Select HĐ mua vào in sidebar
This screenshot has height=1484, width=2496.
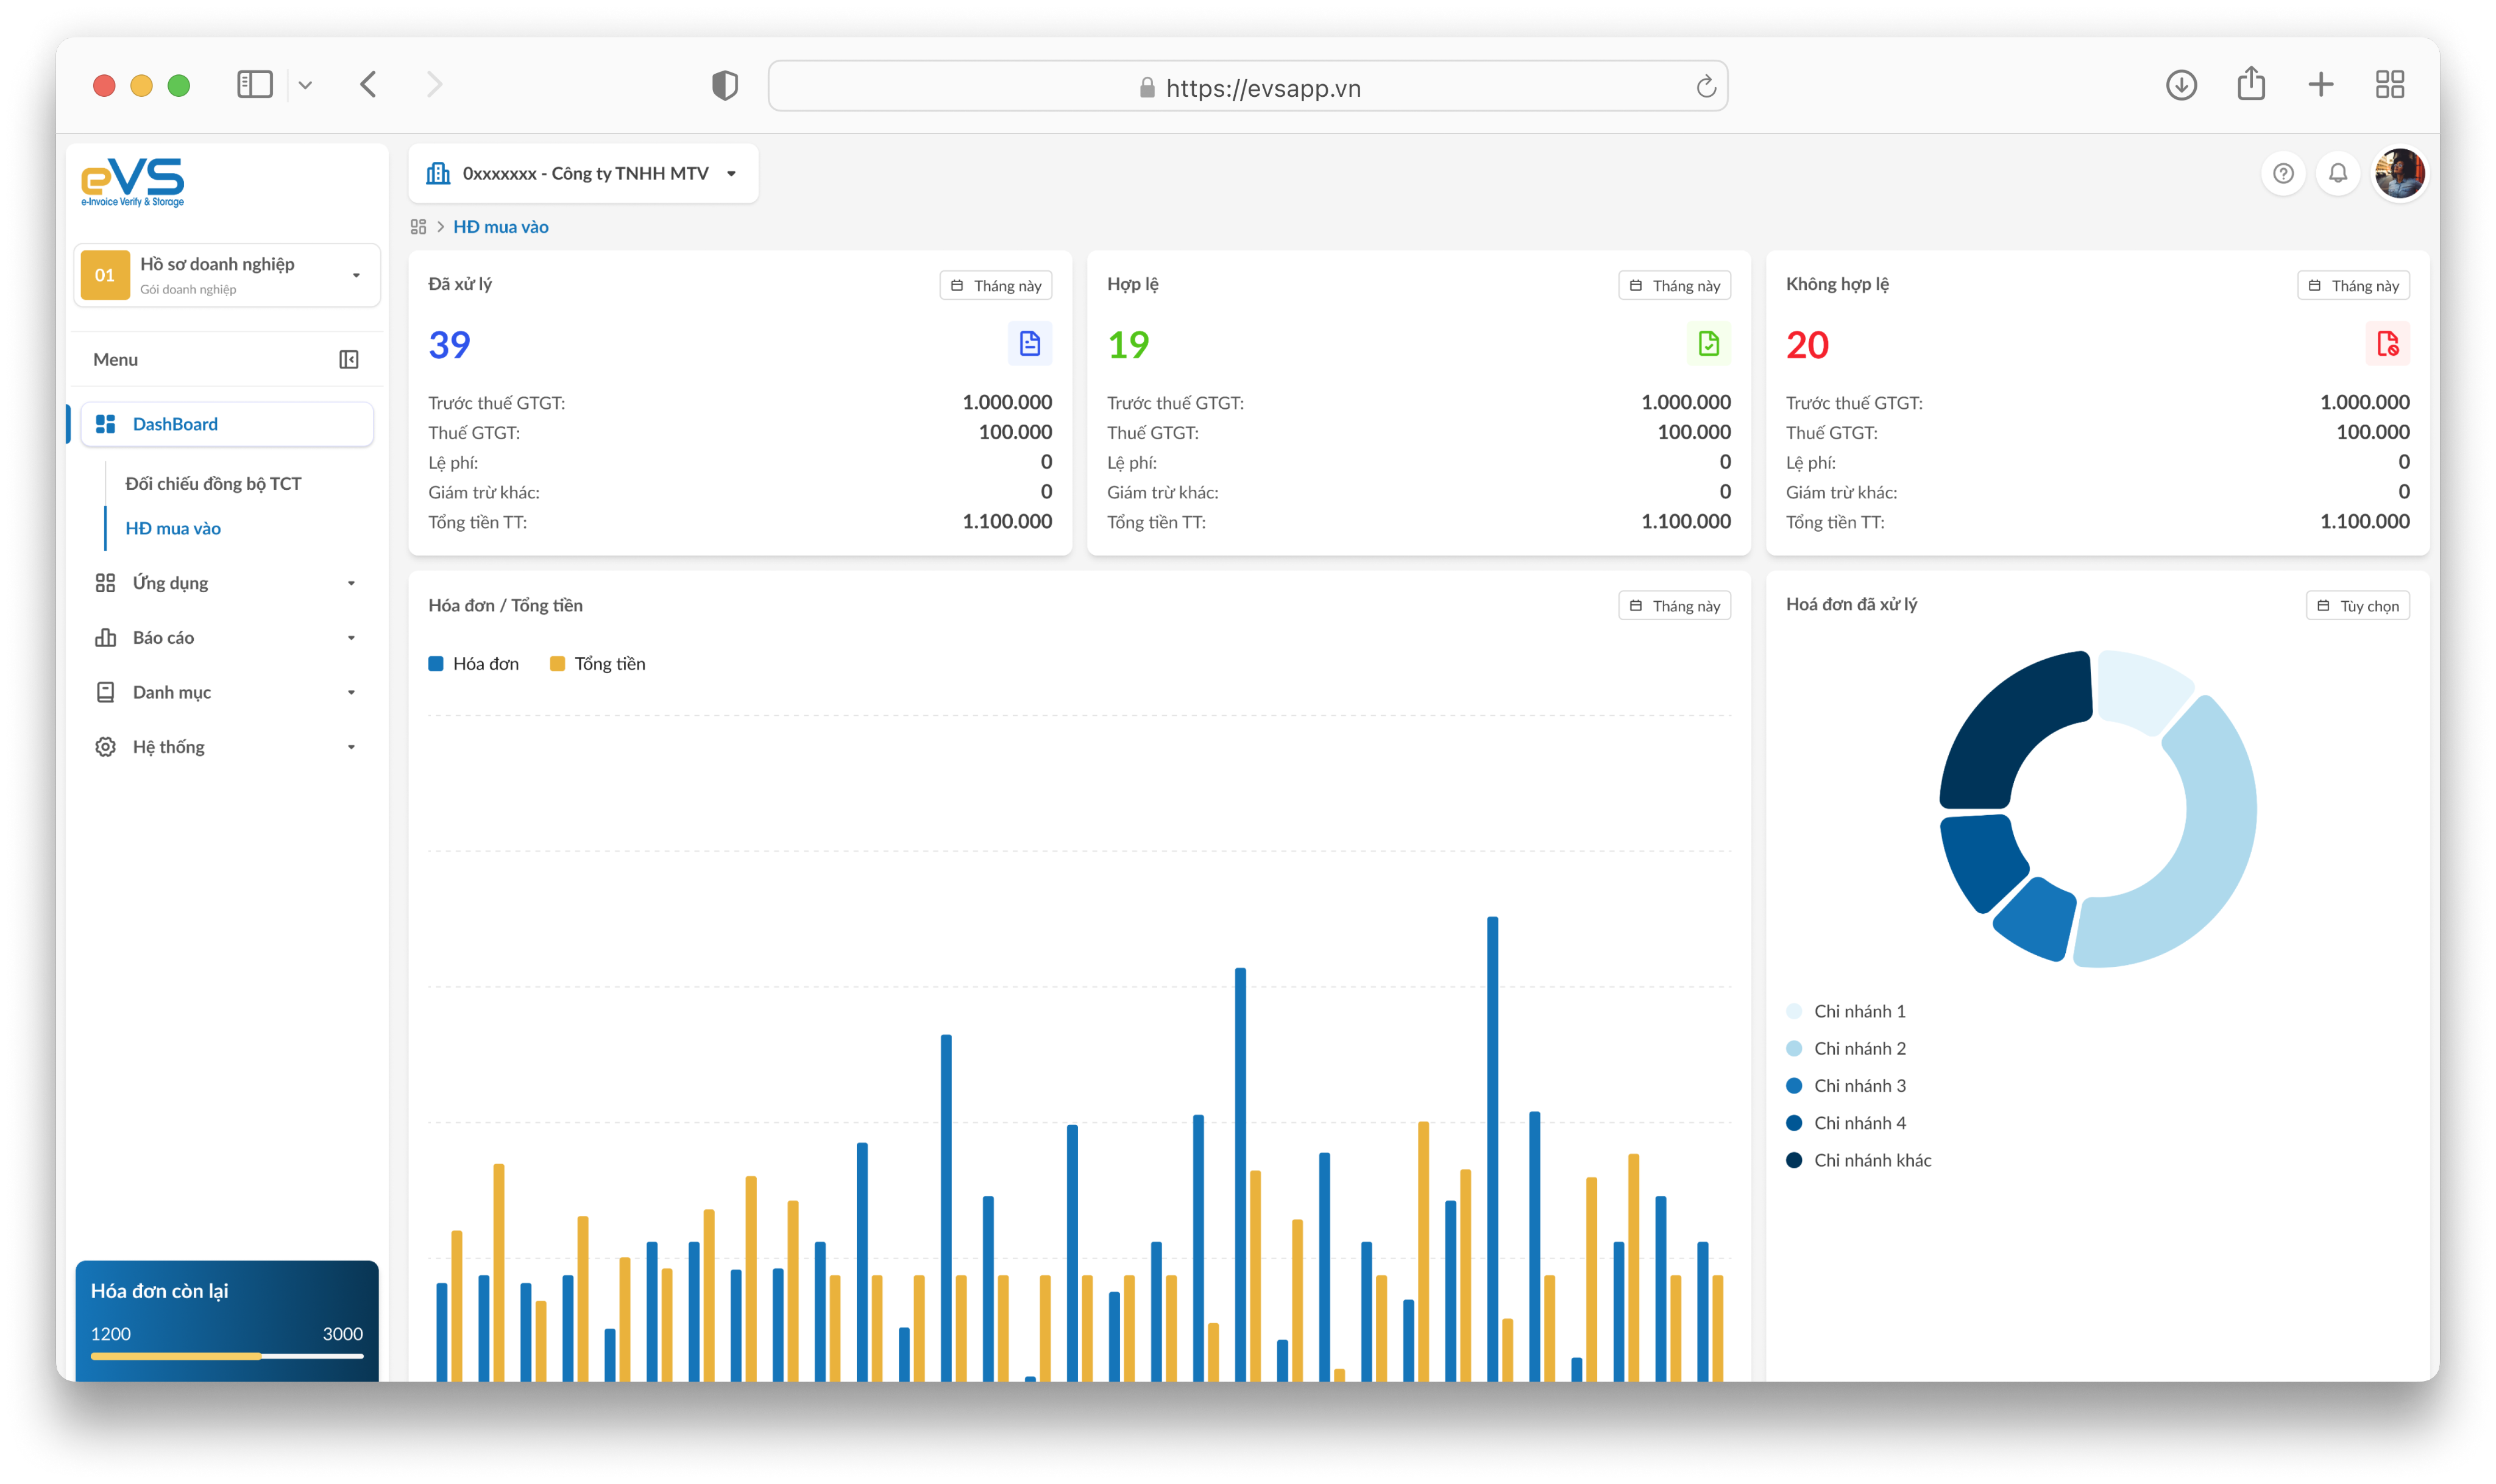point(173,528)
